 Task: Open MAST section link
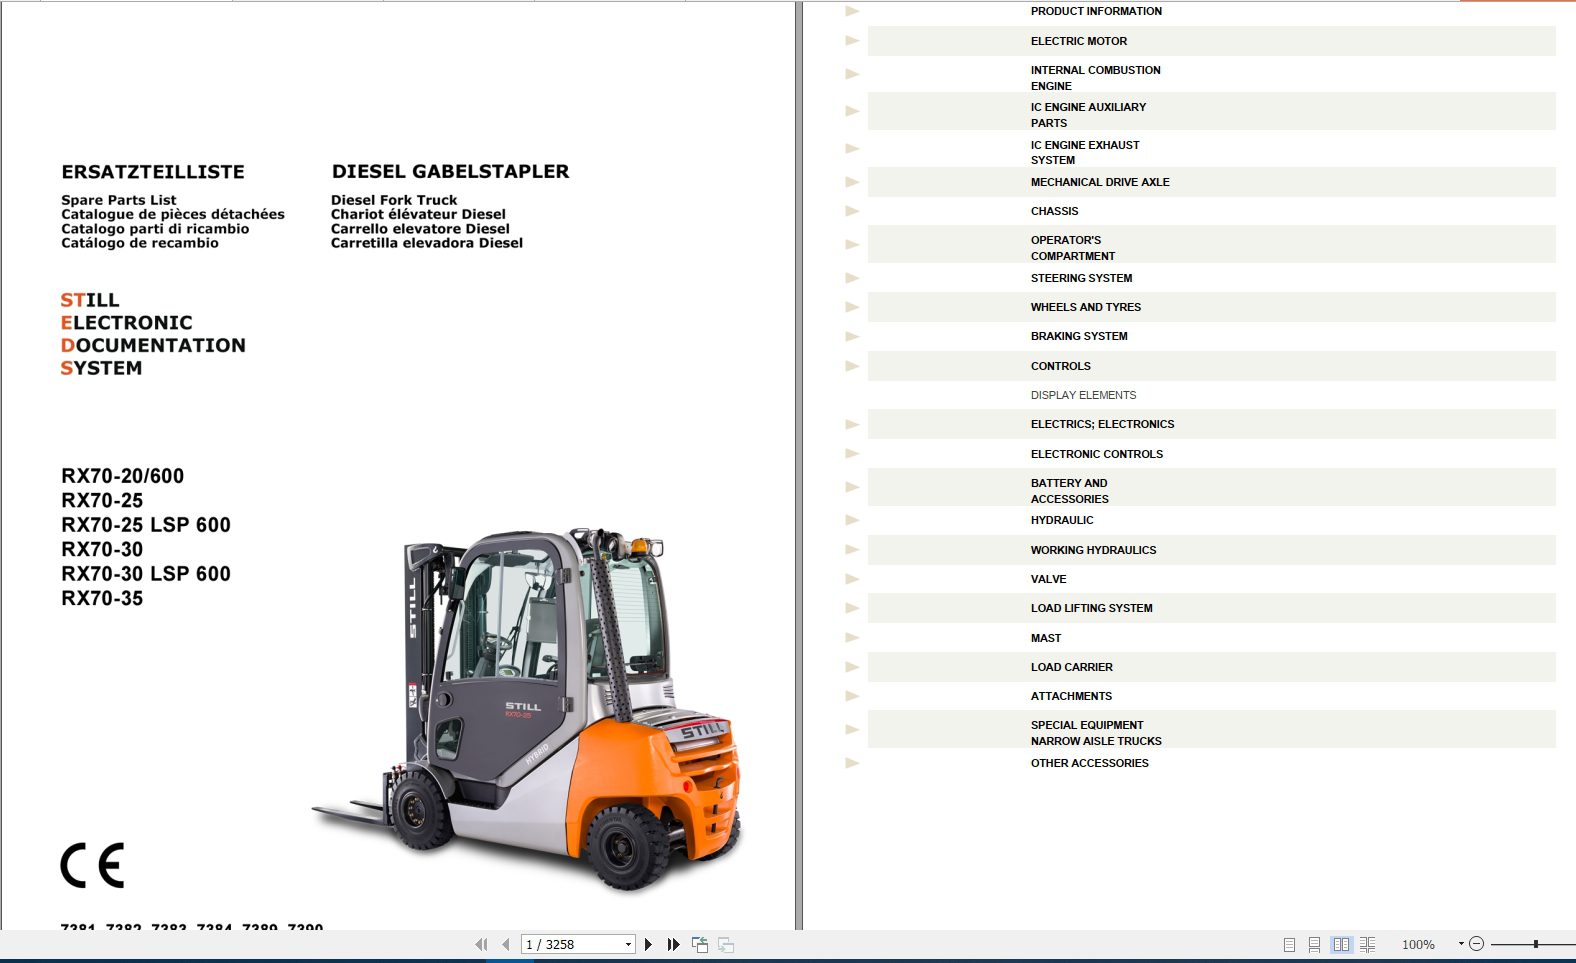1046,638
